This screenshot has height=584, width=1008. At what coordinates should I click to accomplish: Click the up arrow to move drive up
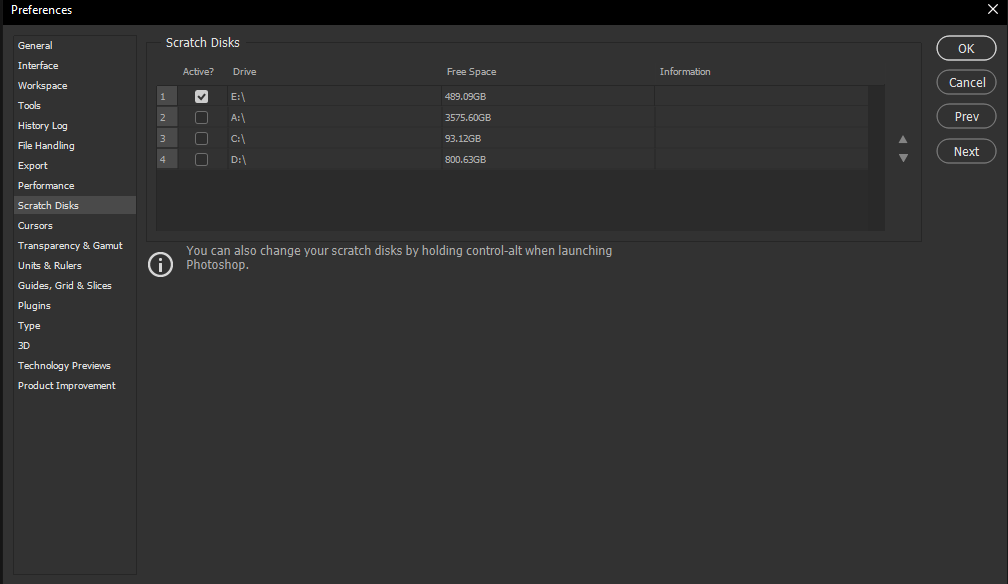903,140
